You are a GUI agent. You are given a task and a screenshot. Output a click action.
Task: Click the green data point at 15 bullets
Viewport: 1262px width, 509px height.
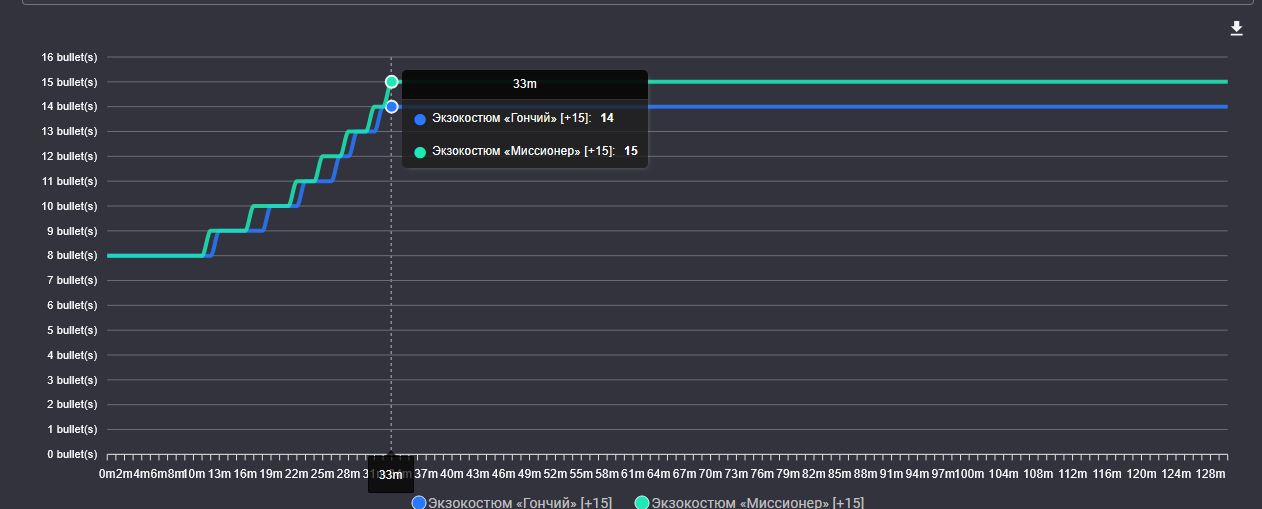pyautogui.click(x=392, y=82)
